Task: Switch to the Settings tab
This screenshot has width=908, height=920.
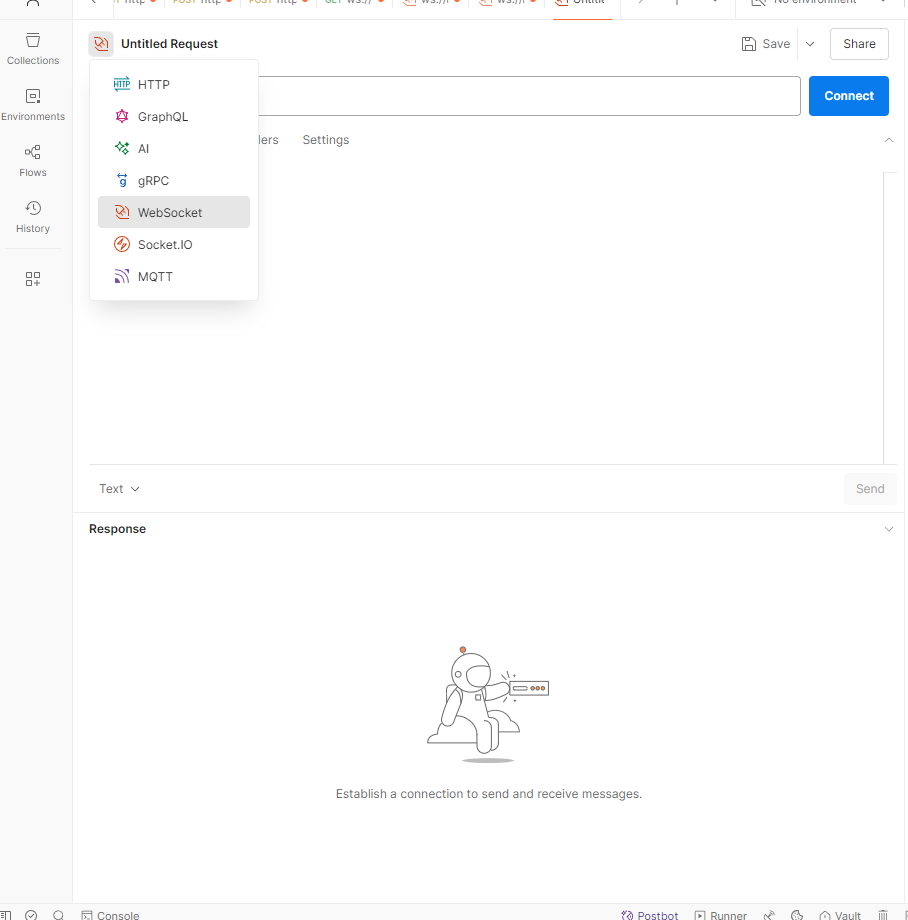Action: (326, 140)
